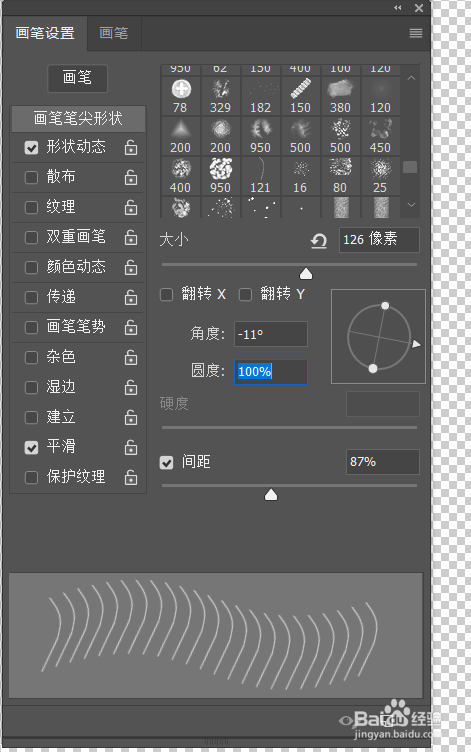The width and height of the screenshot is (471, 752).
Task: Click the 间距 spacing slider handle
Action: coord(271,495)
